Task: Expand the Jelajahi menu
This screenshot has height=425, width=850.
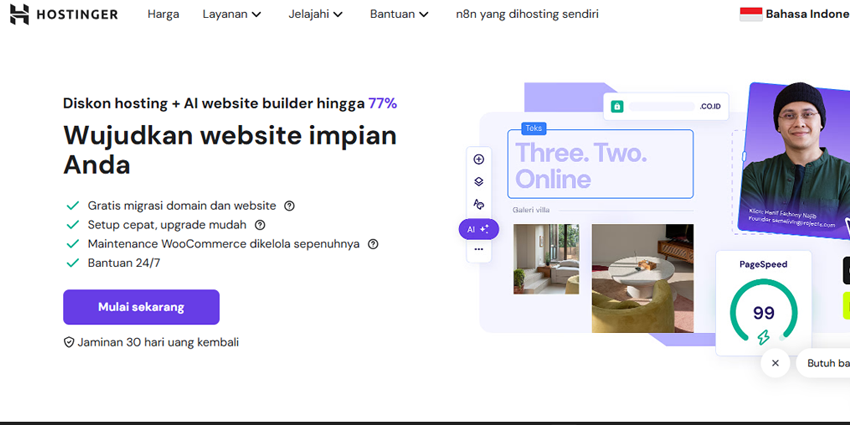Action: point(315,14)
